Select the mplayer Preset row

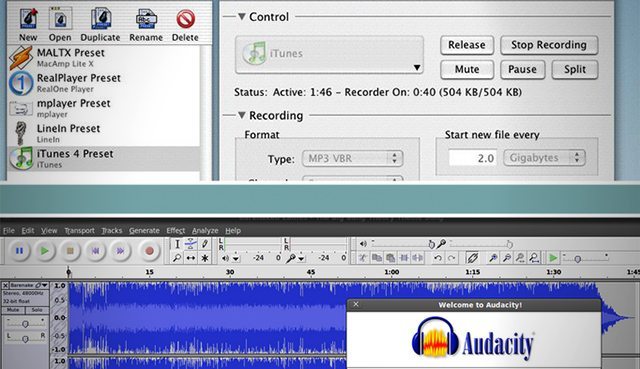tap(104, 108)
